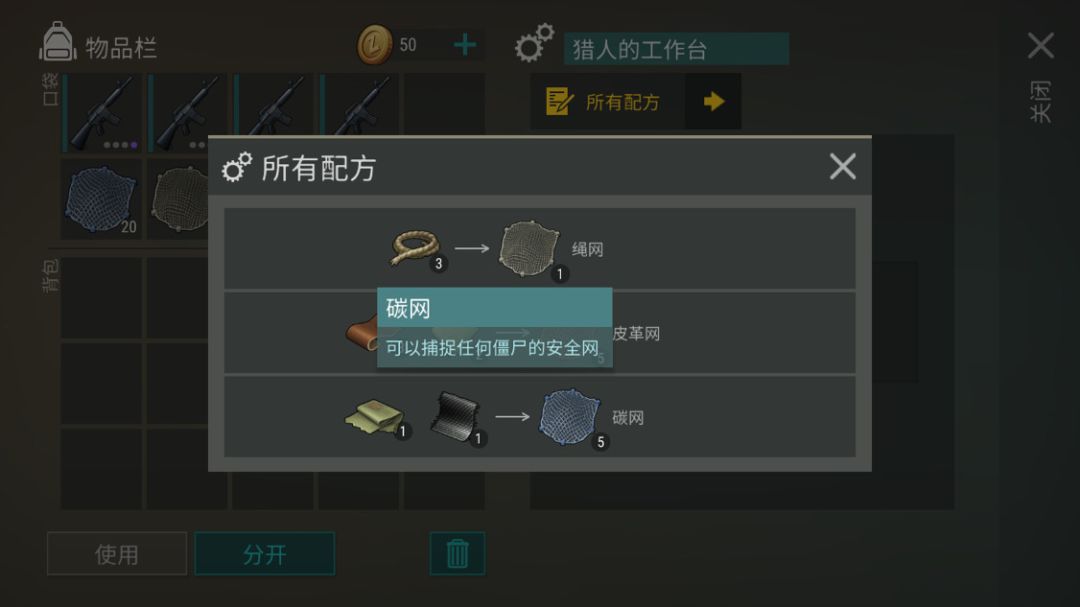Select the blue carbon net result icon
1080x607 pixels.
pos(569,416)
